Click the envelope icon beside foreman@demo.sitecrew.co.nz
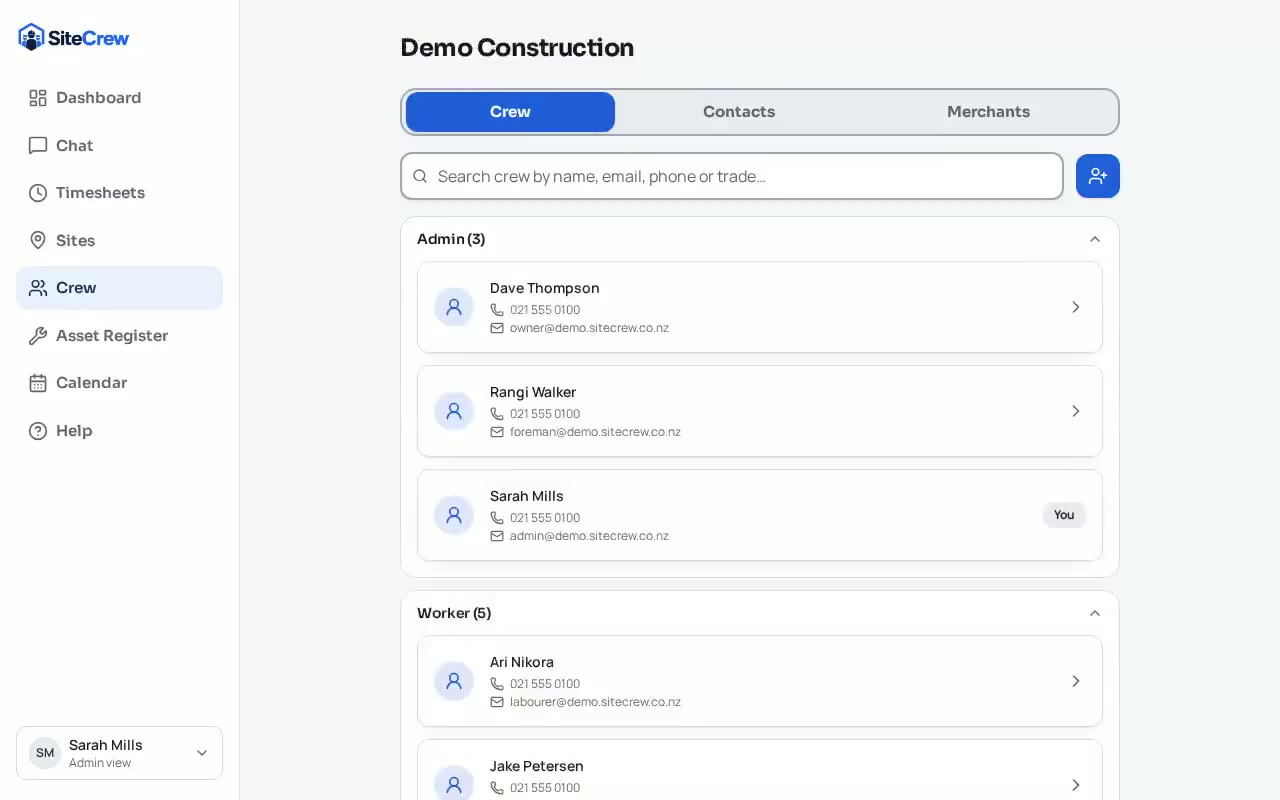This screenshot has height=800, width=1280. [x=497, y=432]
